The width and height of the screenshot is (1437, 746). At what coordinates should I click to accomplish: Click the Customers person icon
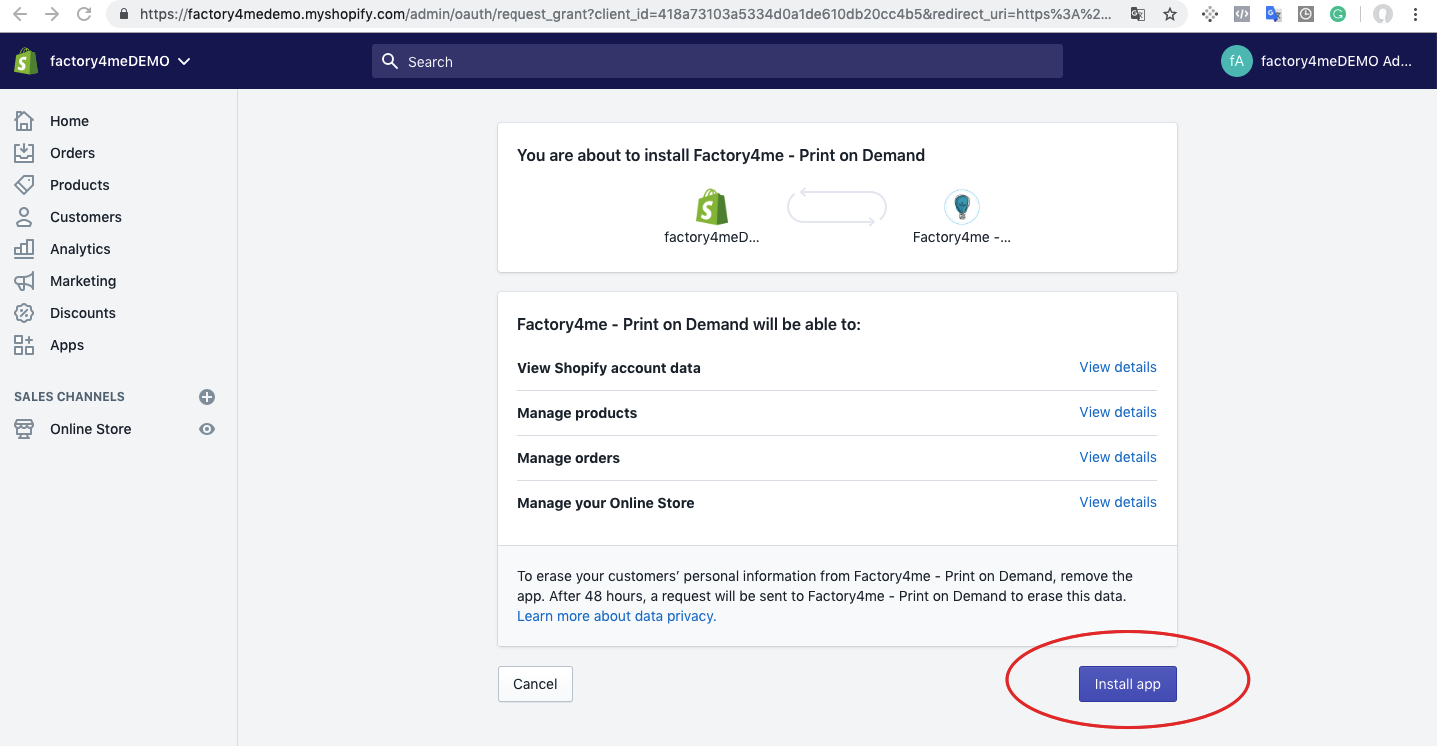[24, 216]
